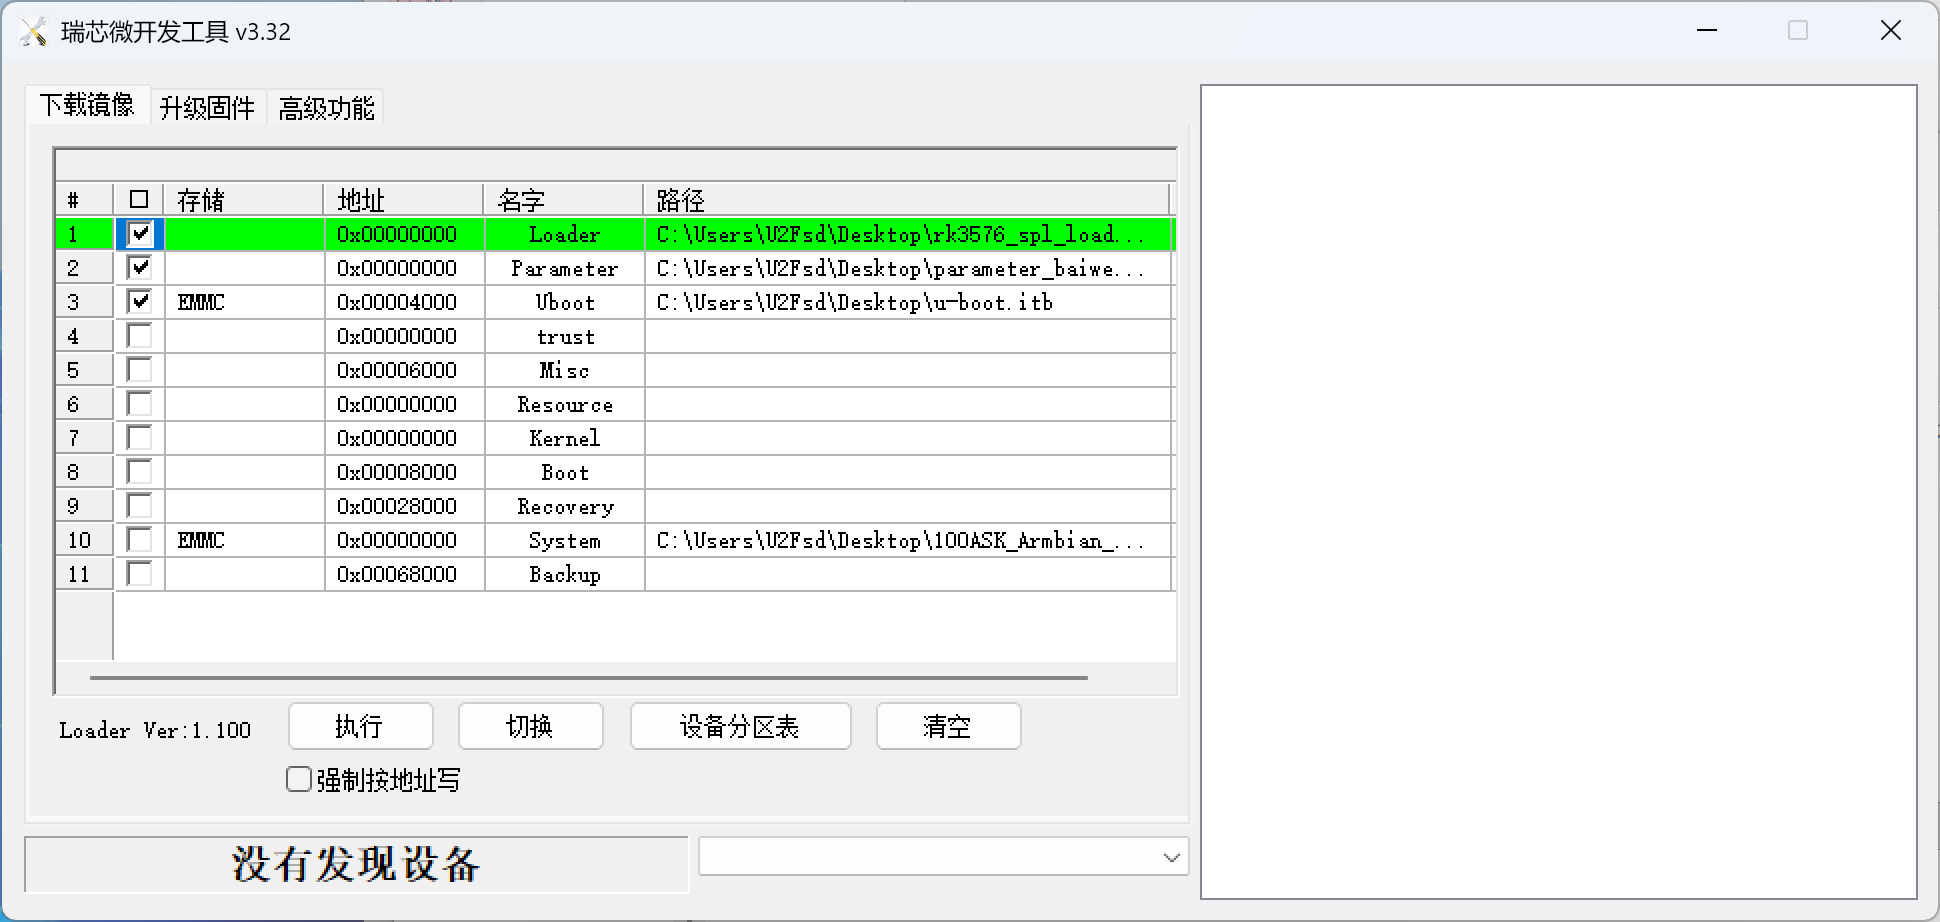Close the Rockchip dev tool window
1940x922 pixels.
pos(1890,31)
